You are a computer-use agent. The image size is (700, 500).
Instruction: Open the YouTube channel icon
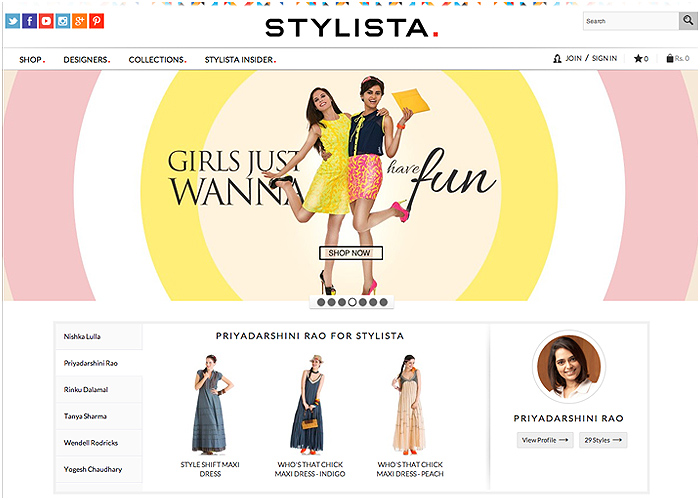(46, 21)
